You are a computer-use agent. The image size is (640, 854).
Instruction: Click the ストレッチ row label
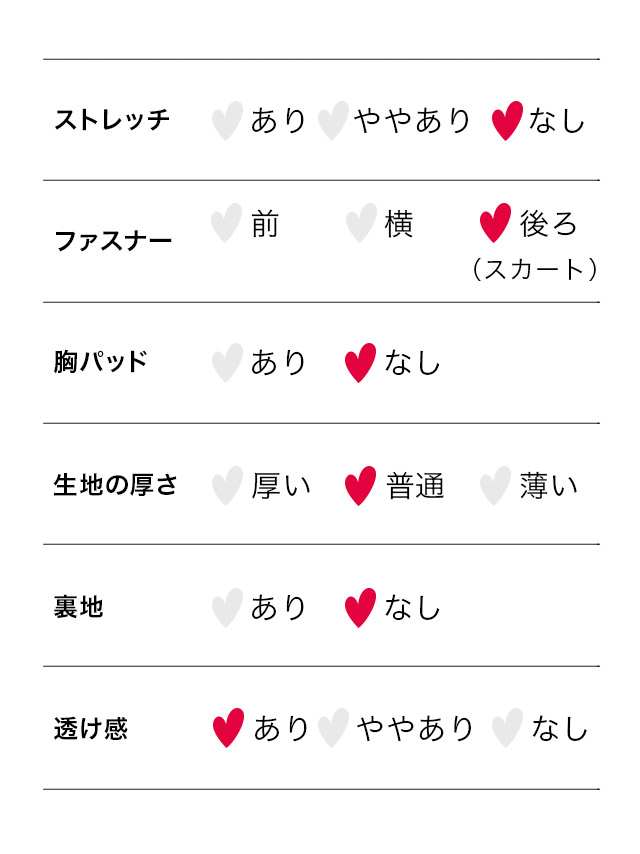pos(112,121)
